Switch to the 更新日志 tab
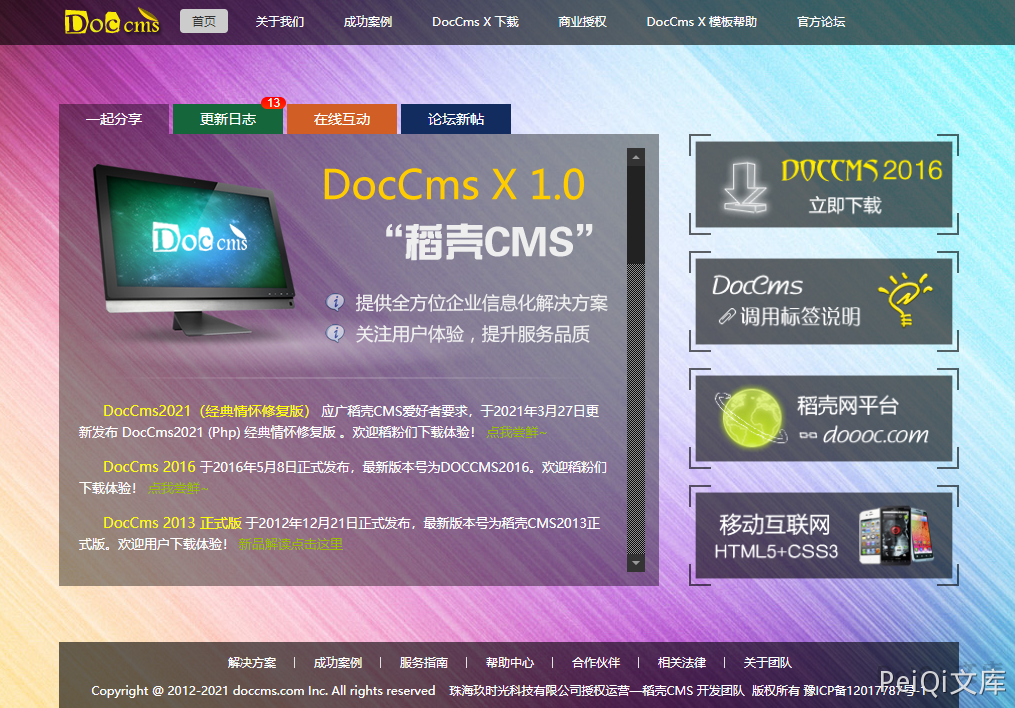The width and height of the screenshot is (1015, 708). click(x=228, y=119)
